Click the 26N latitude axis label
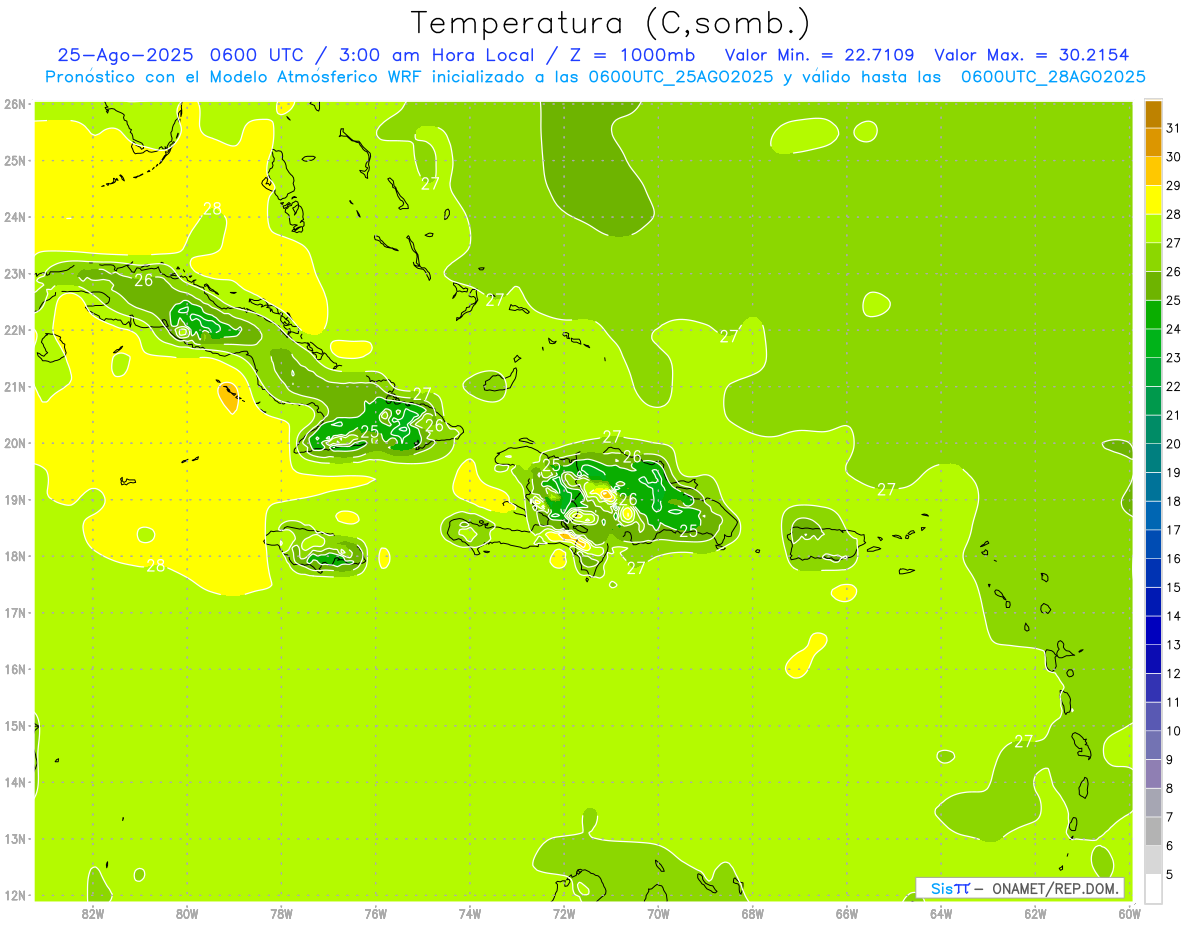The width and height of the screenshot is (1200, 927). click(15, 104)
